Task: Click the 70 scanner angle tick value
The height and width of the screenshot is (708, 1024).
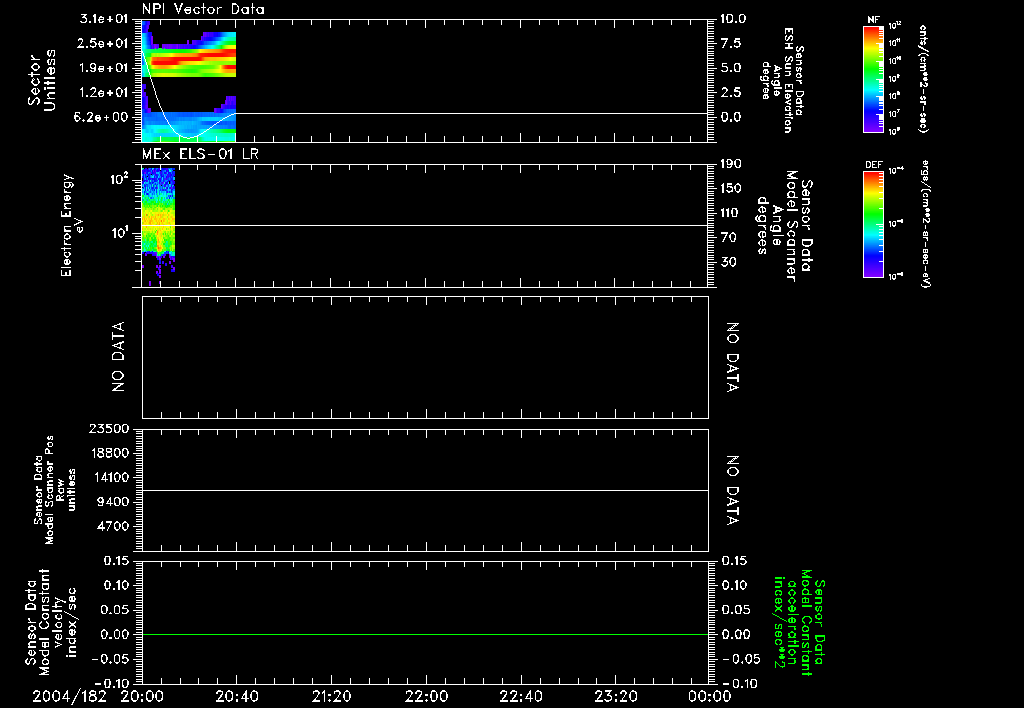Action: [728, 238]
